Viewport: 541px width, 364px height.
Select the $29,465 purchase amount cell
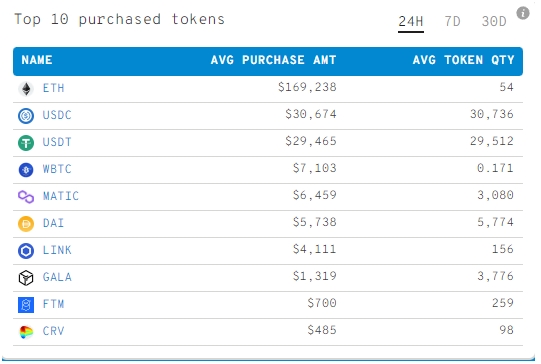click(311, 141)
